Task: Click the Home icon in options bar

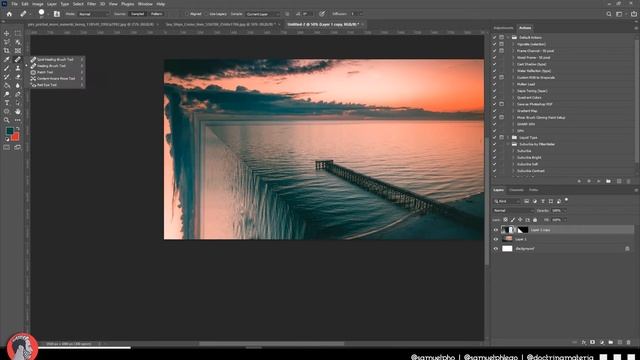Action: (x=9, y=14)
